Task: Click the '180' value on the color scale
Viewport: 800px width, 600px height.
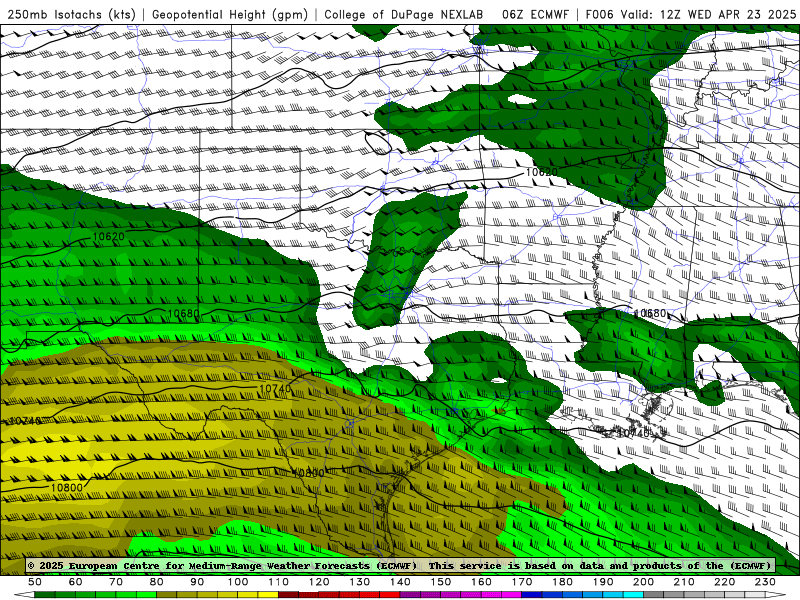Action: (x=562, y=582)
